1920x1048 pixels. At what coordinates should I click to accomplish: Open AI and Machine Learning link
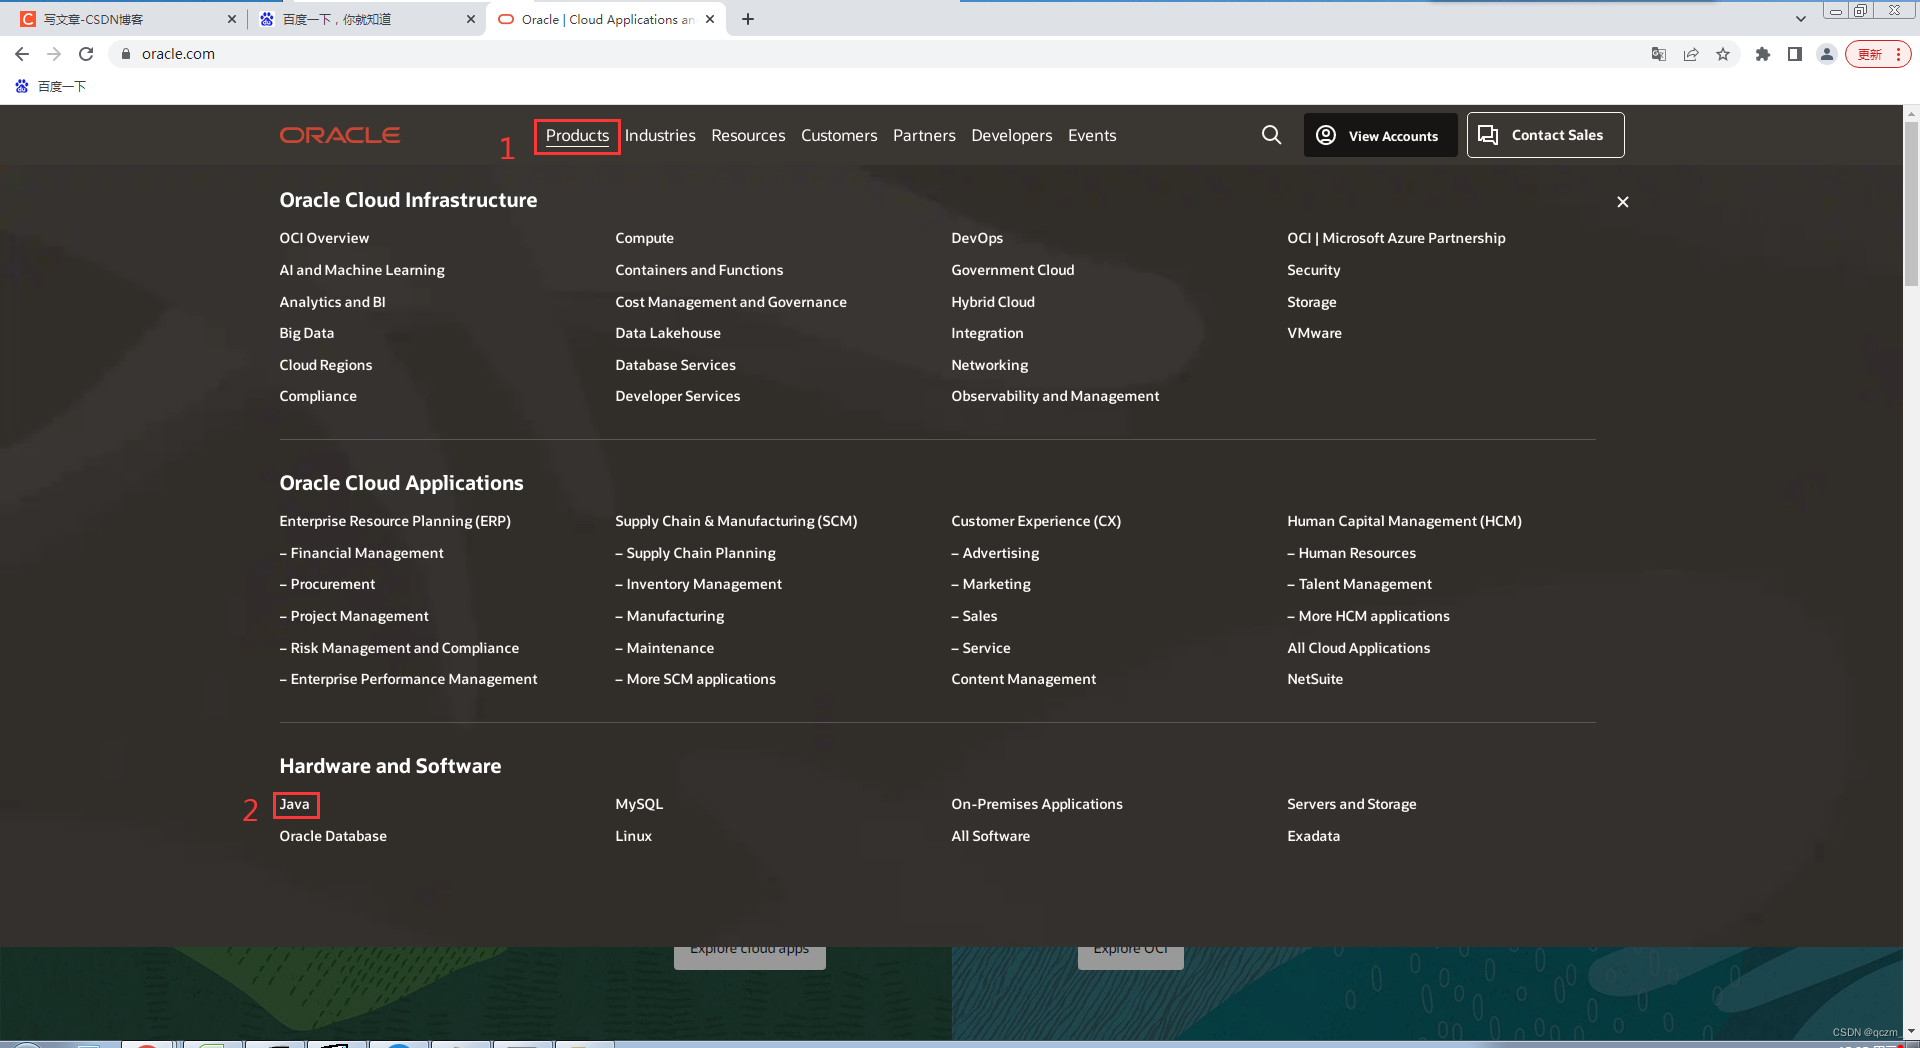tap(362, 270)
